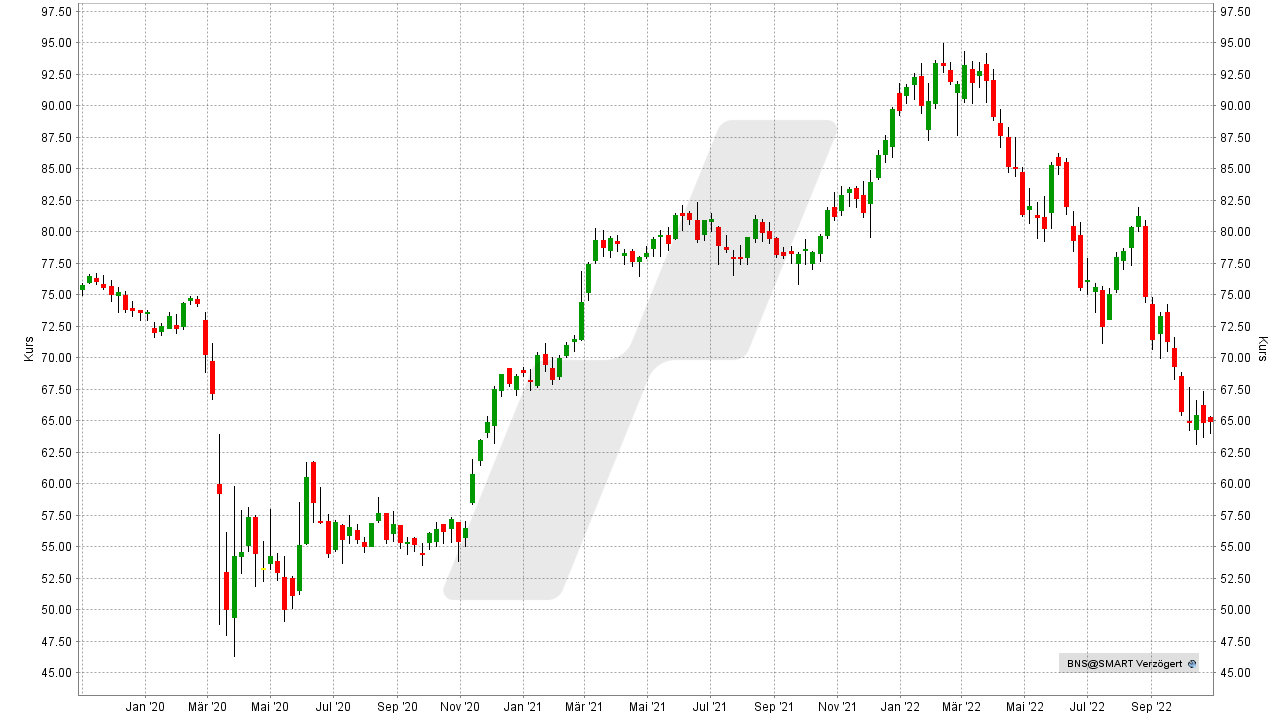
Task: Click 70.00 on the left price axis
Action: pyautogui.click(x=56, y=358)
